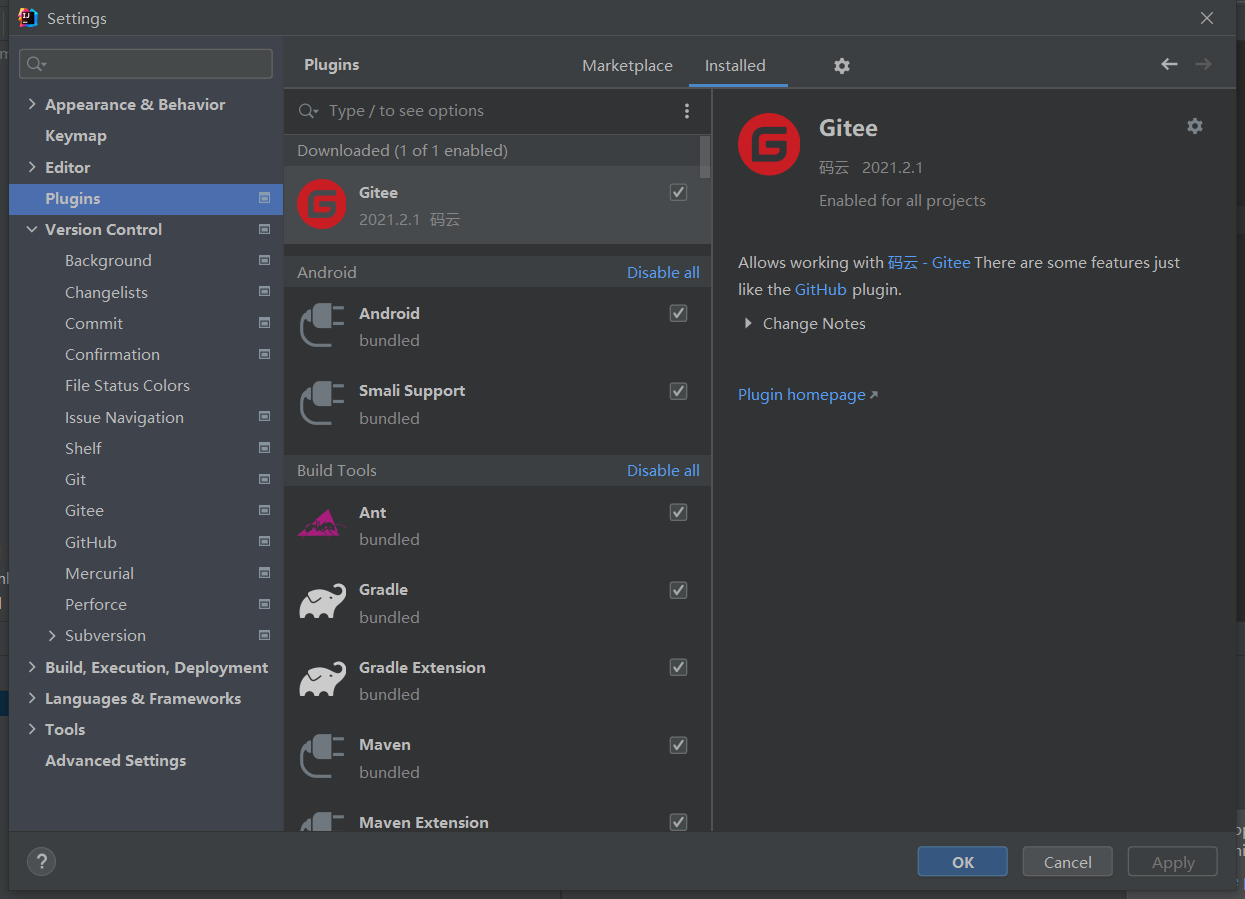
Task: Expand the Editor settings node
Action: [32, 167]
